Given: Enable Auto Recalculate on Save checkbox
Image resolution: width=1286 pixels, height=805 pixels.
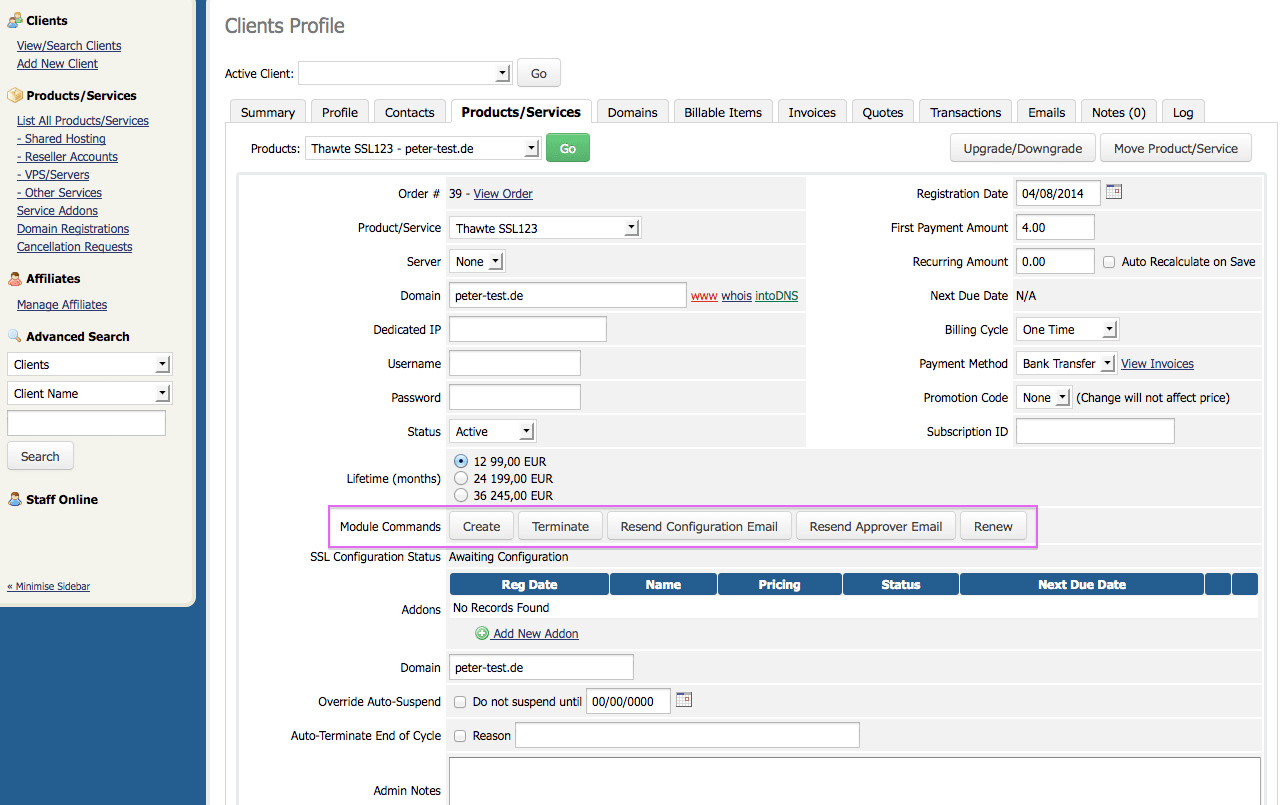Looking at the screenshot, I should (x=1109, y=262).
